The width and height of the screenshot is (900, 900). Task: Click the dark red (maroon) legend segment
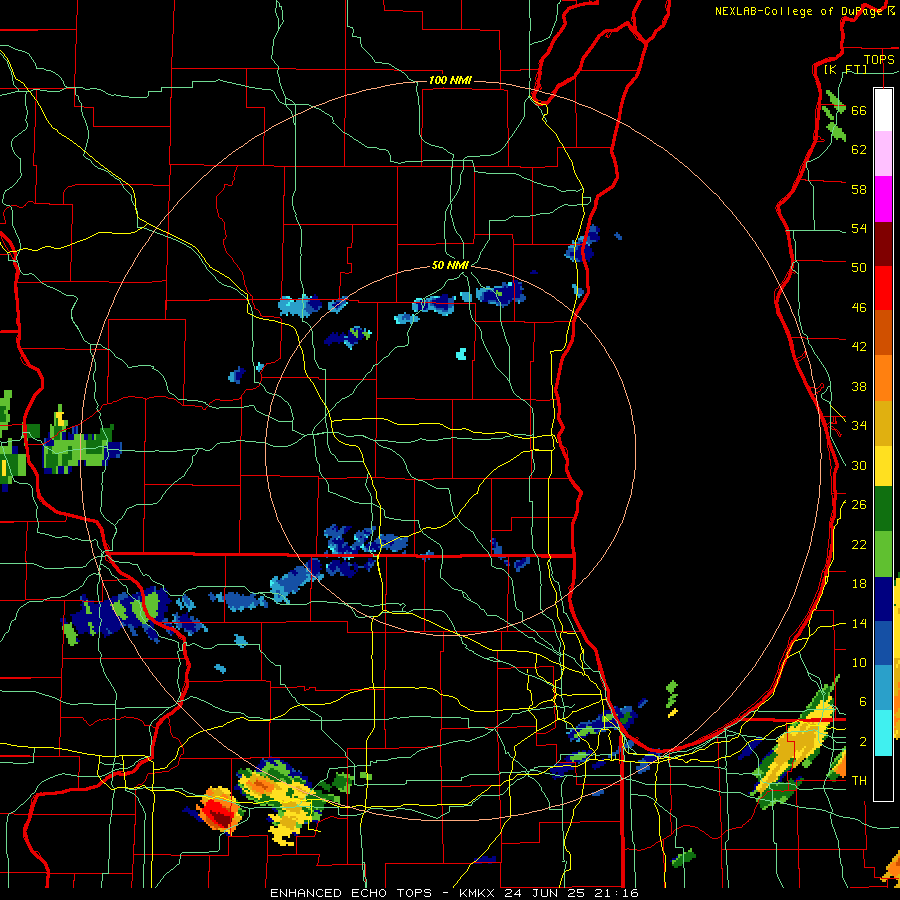click(883, 244)
